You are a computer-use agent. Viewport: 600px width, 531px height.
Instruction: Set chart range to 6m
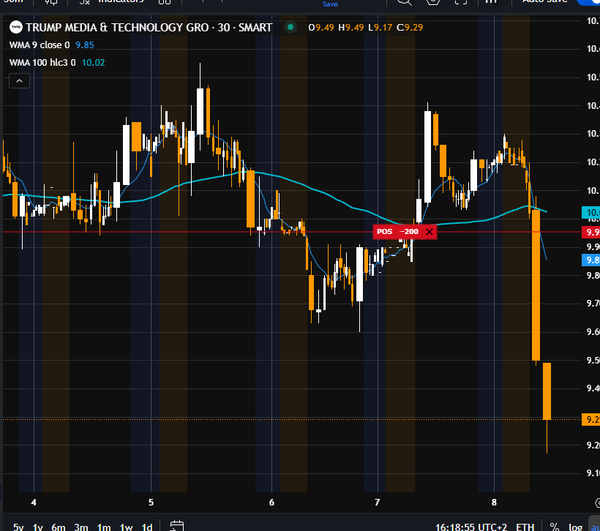(59, 527)
